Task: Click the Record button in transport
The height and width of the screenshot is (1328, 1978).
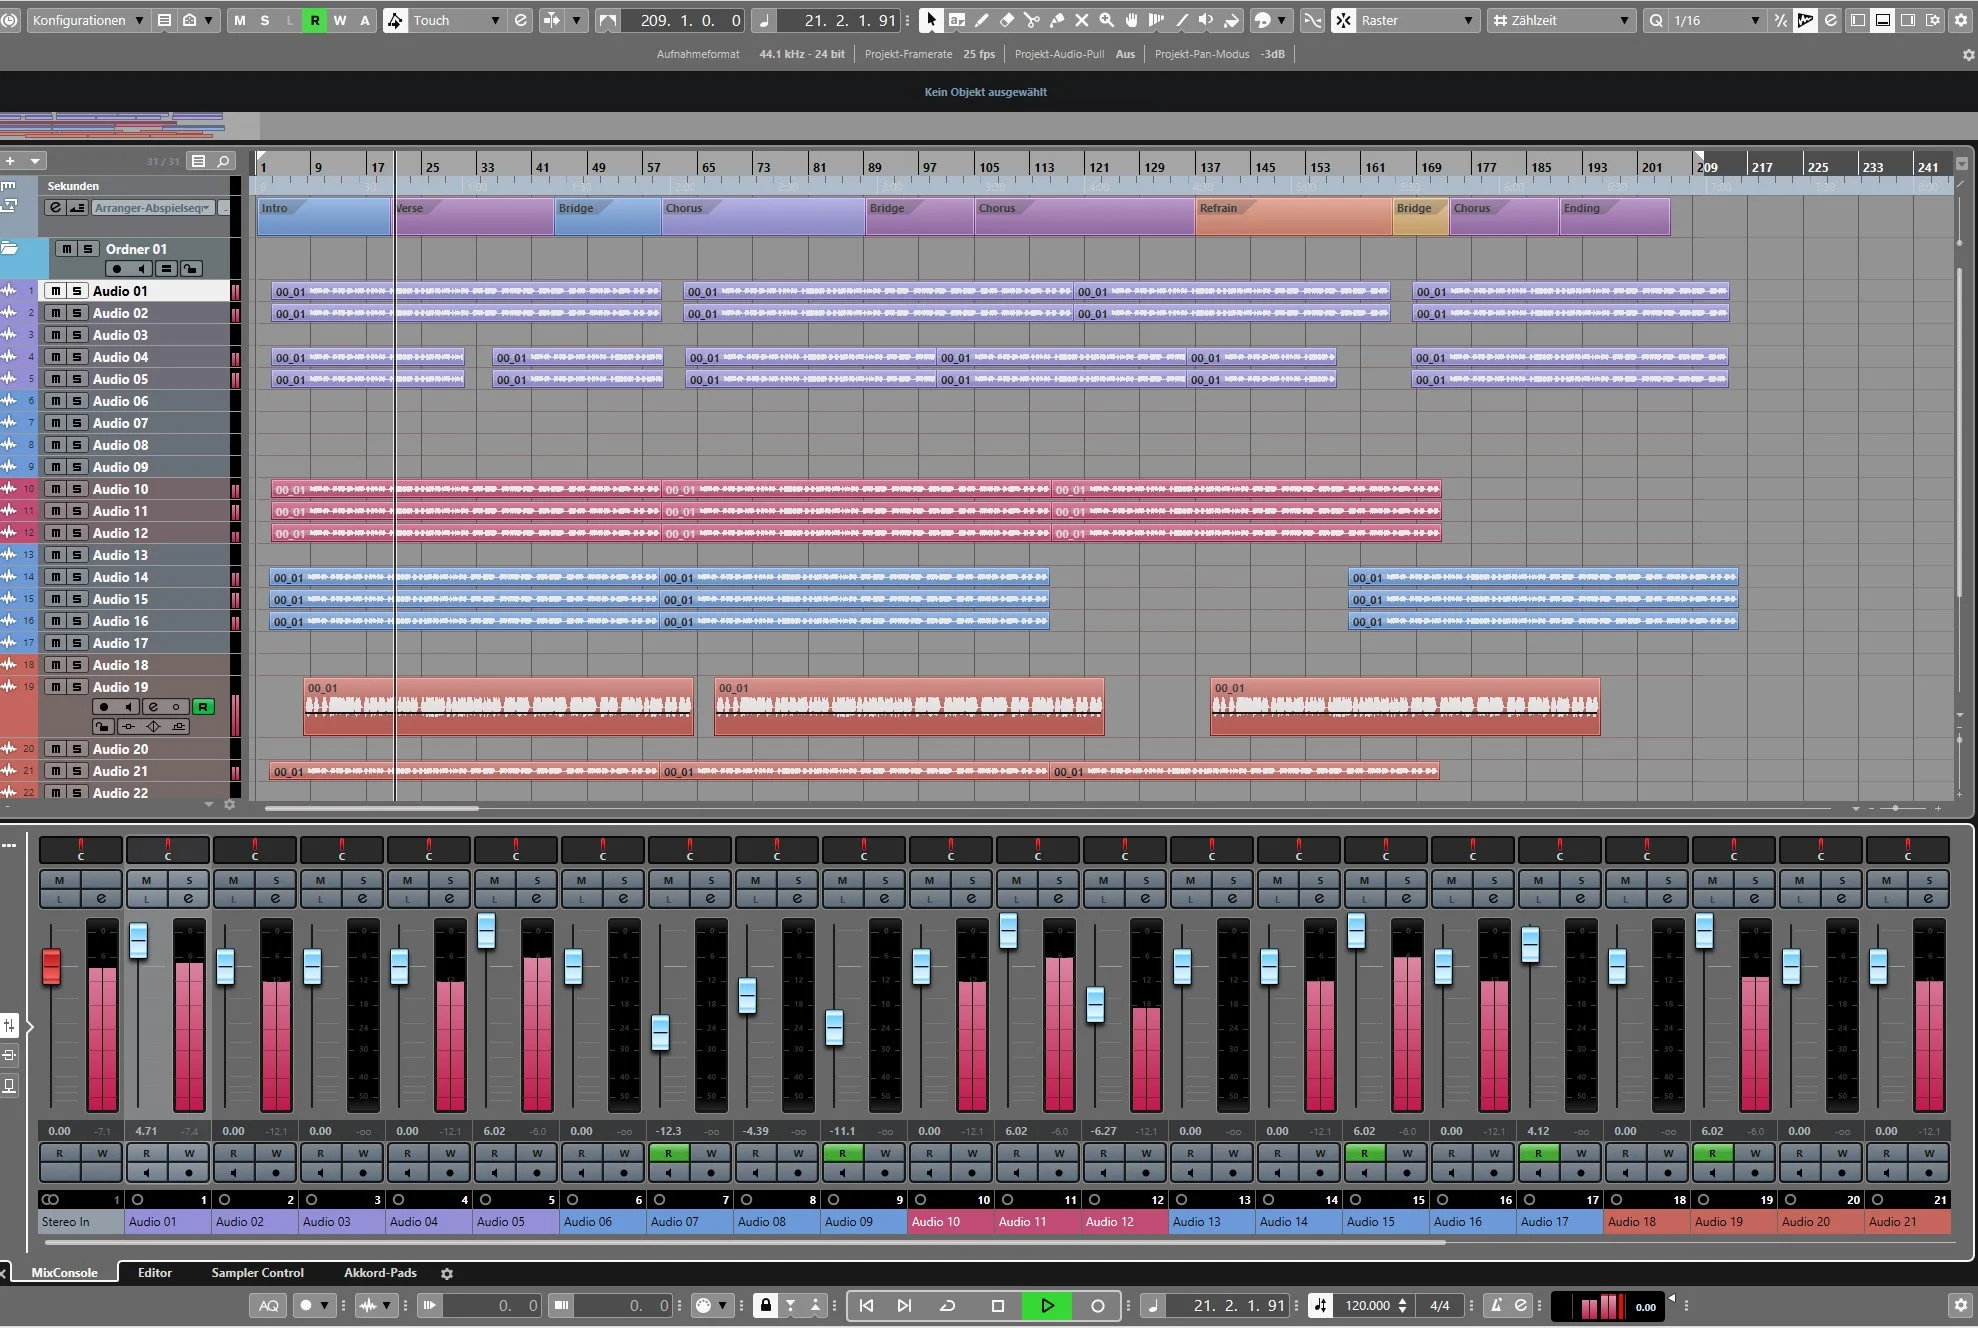Action: pos(1097,1305)
